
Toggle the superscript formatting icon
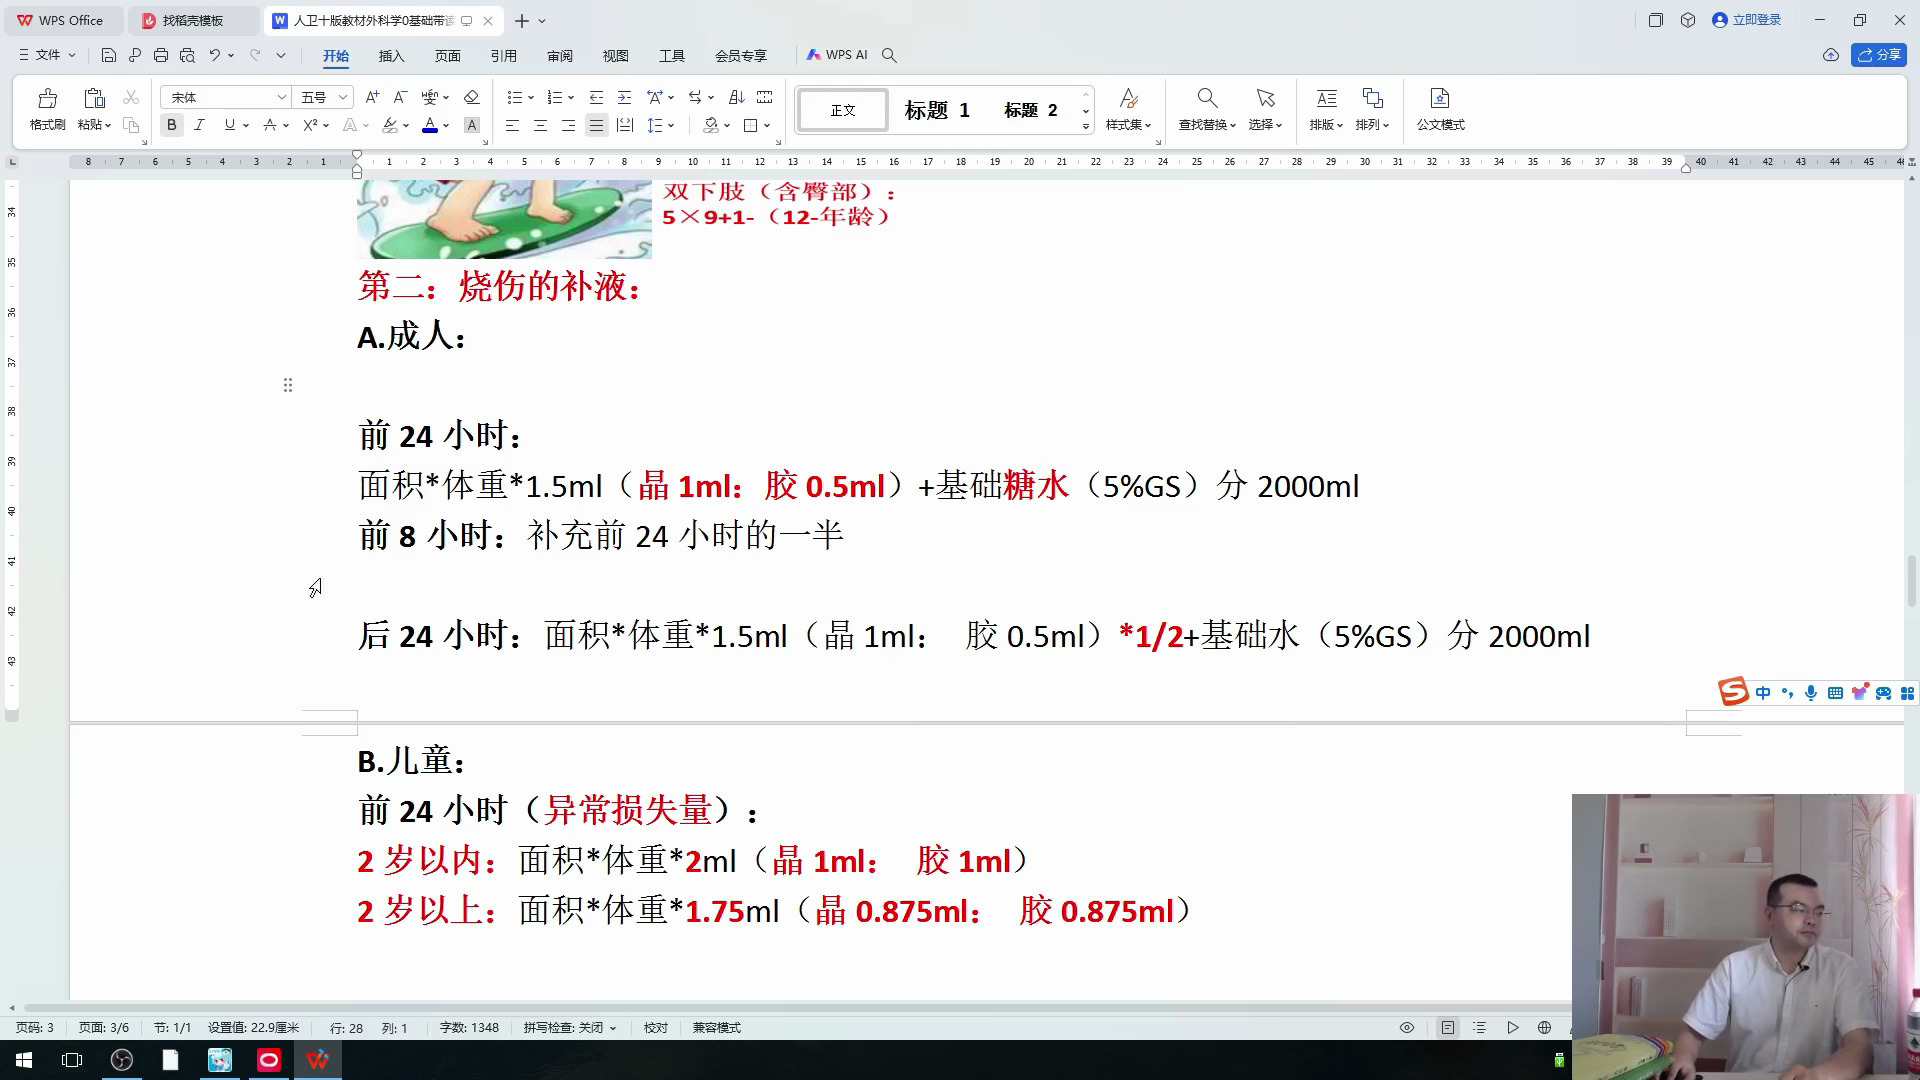[x=310, y=125]
